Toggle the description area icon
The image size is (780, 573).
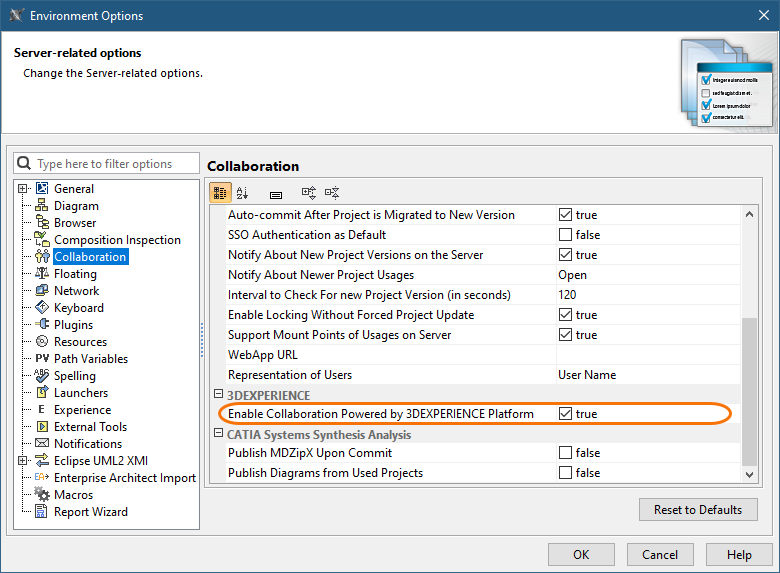click(276, 193)
